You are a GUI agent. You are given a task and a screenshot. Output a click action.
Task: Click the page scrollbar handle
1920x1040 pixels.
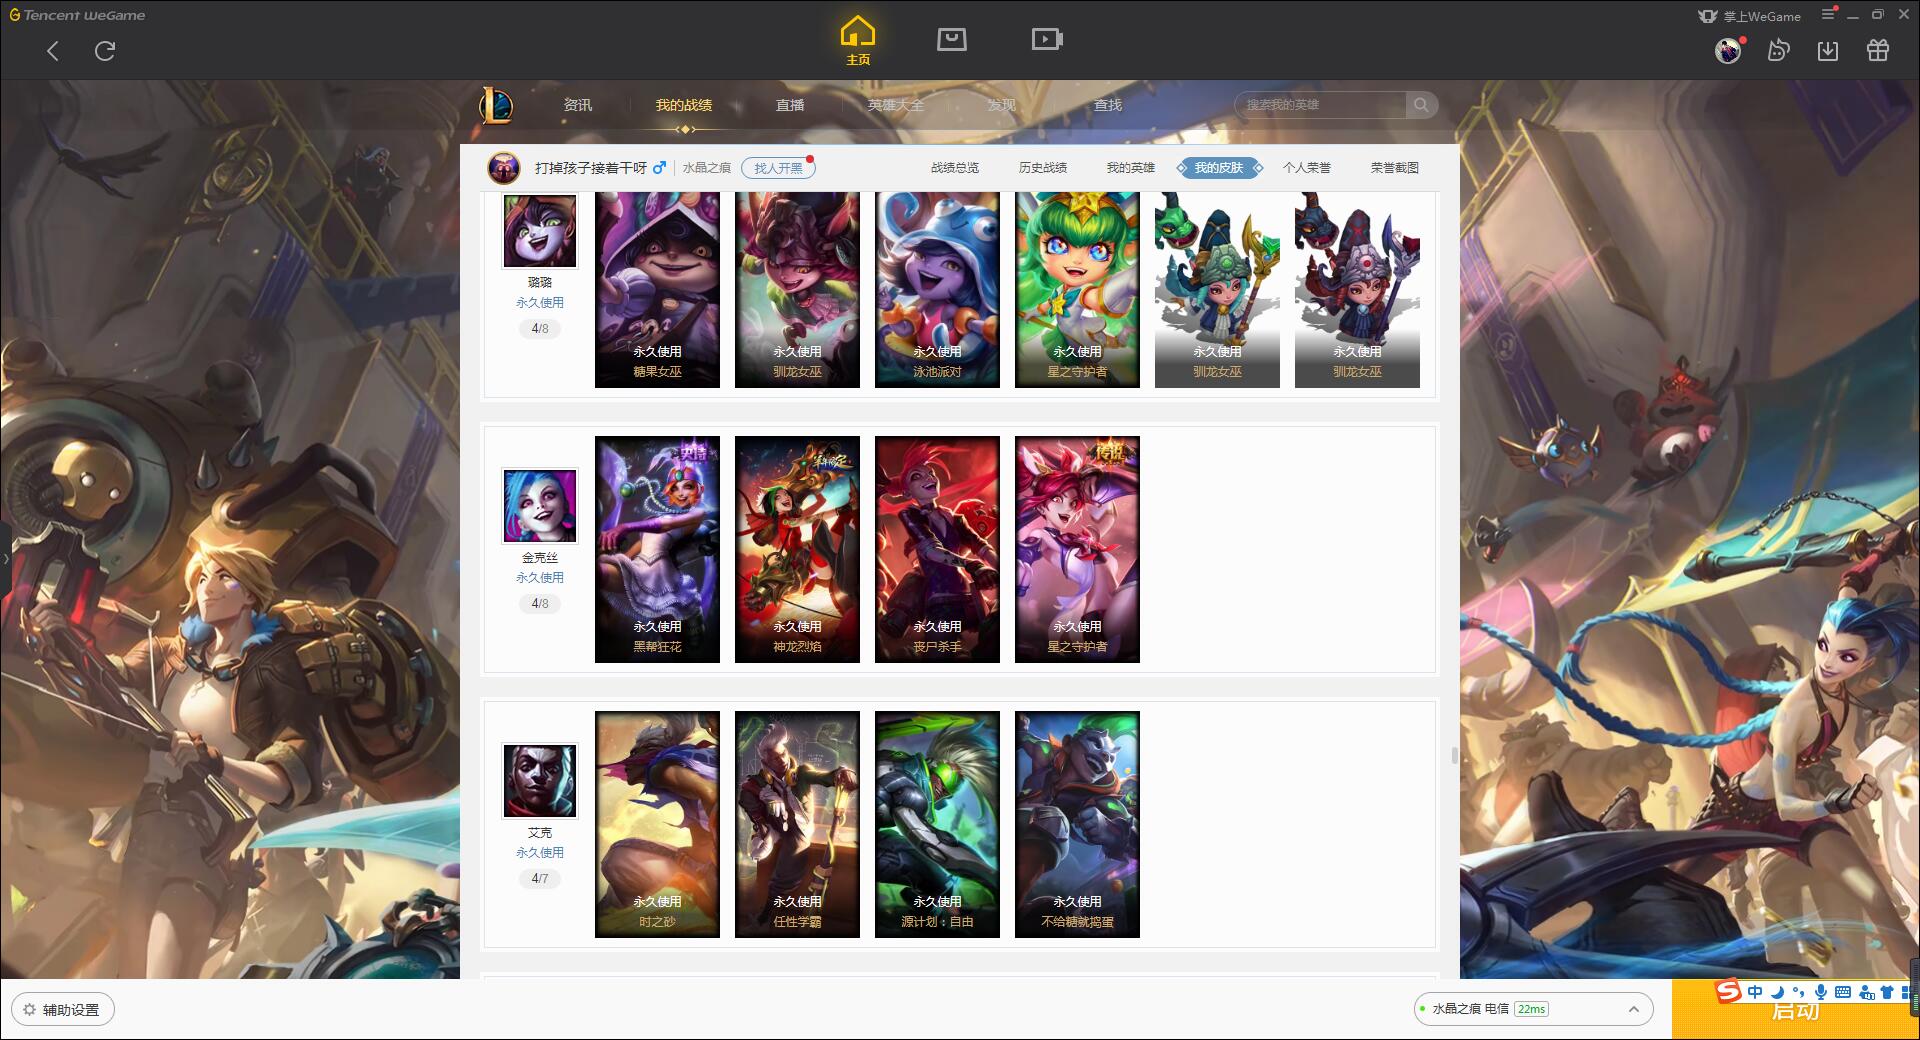pos(1455,755)
